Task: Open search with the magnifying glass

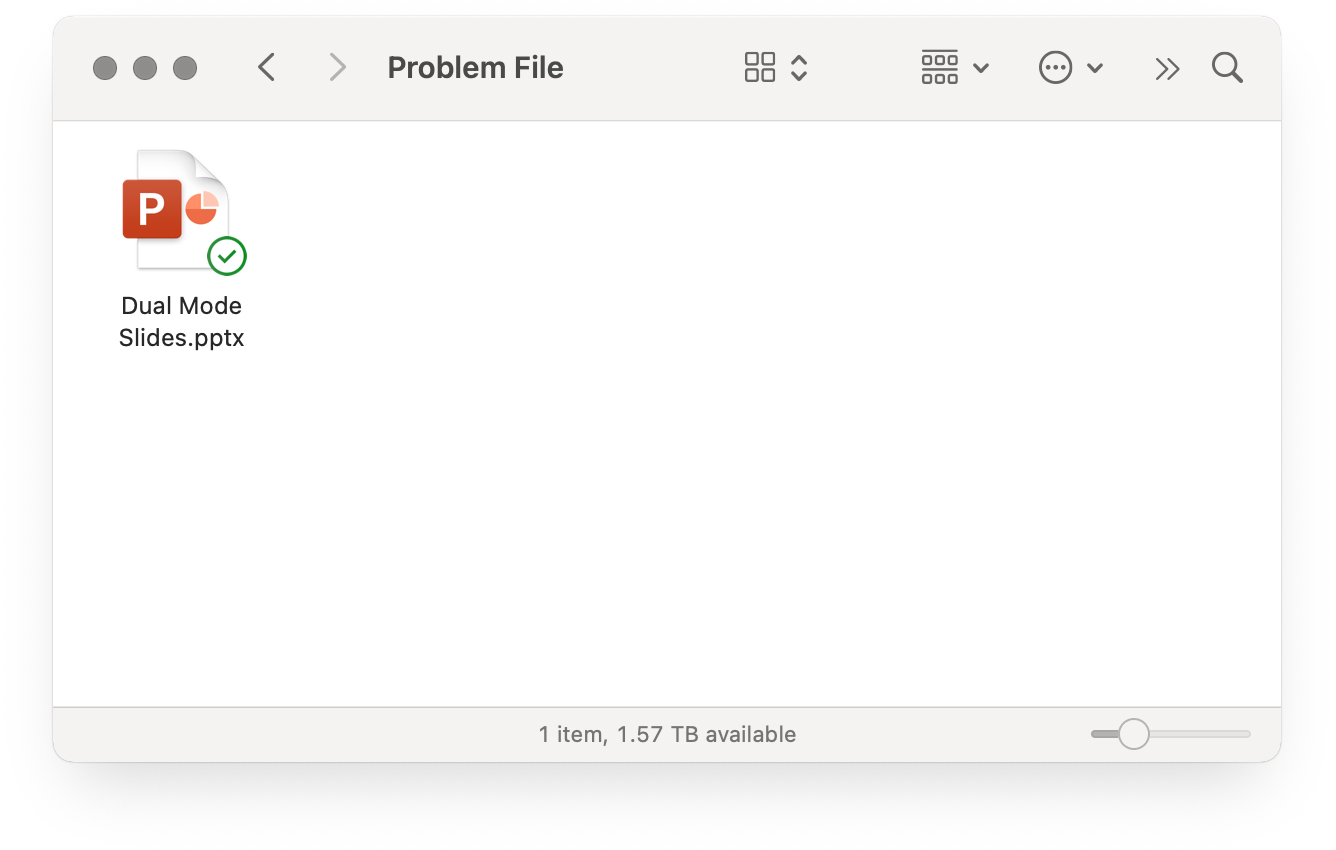Action: click(x=1227, y=68)
